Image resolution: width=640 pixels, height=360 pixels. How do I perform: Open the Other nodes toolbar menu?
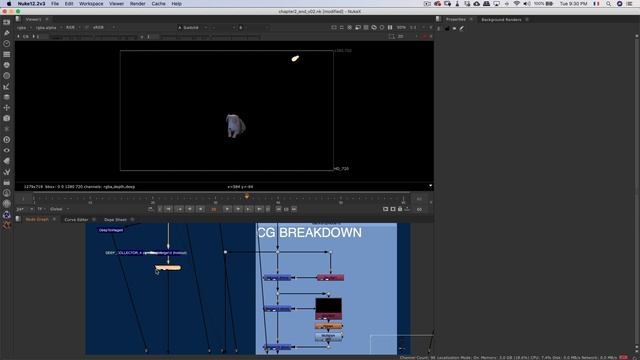click(7, 182)
